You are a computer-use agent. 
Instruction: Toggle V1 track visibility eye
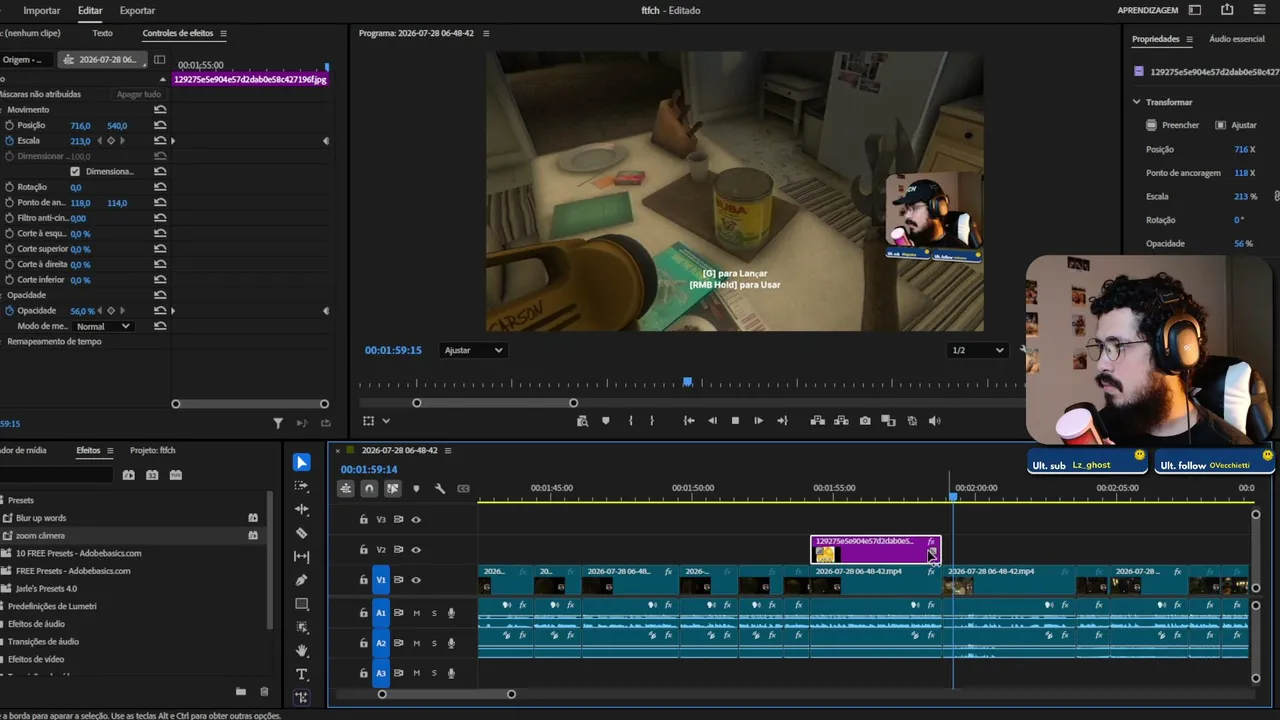[416, 580]
